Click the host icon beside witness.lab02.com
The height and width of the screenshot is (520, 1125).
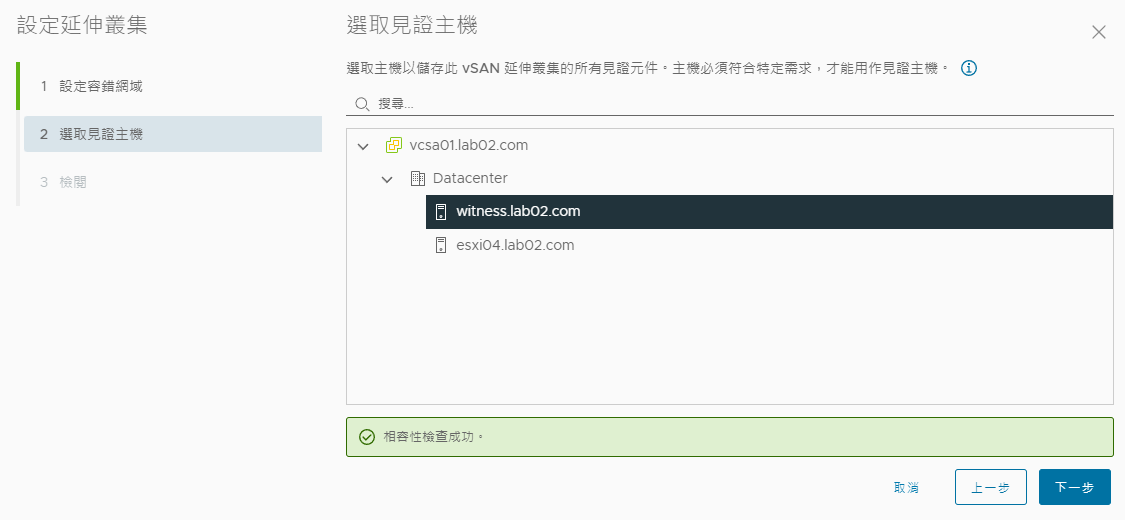coord(441,212)
